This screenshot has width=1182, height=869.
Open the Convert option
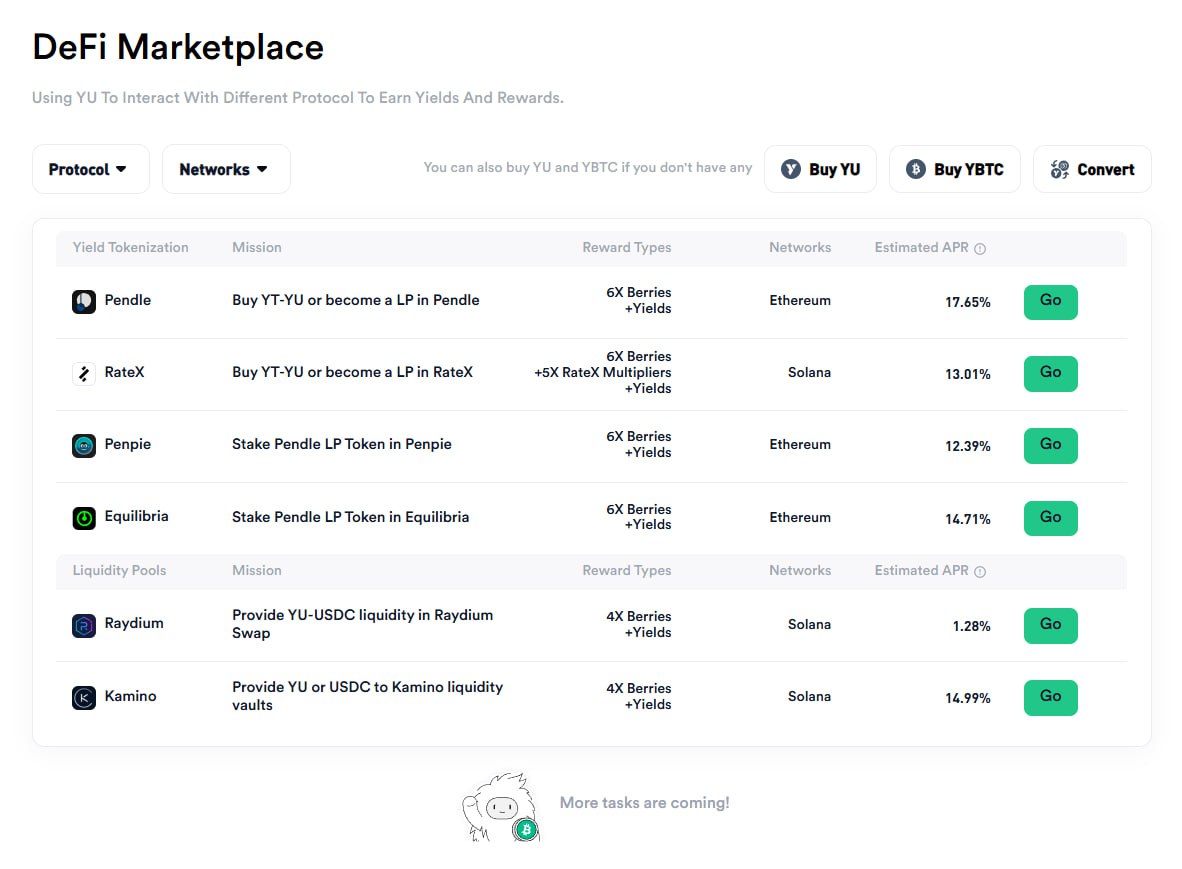[1092, 169]
